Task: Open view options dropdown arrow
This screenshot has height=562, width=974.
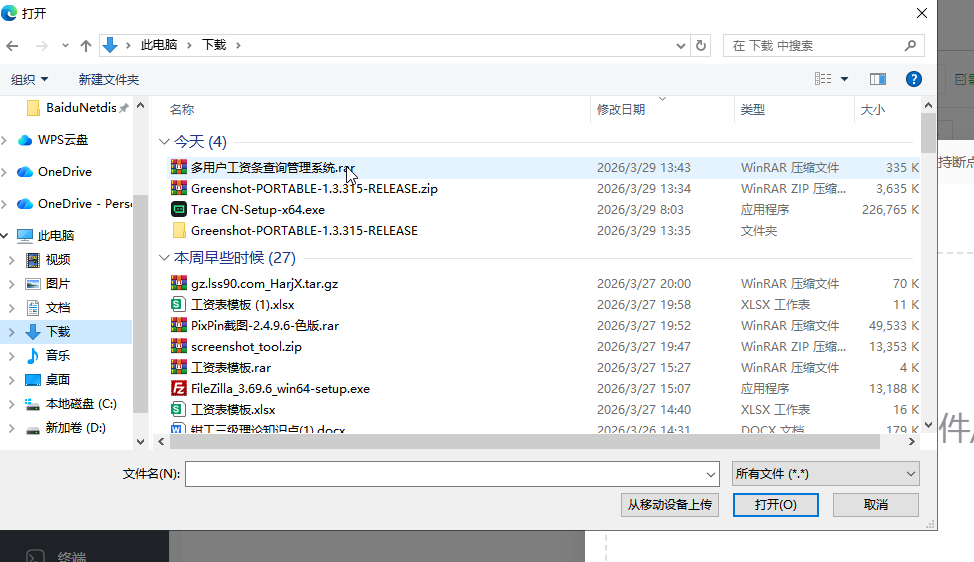Action: click(x=844, y=79)
